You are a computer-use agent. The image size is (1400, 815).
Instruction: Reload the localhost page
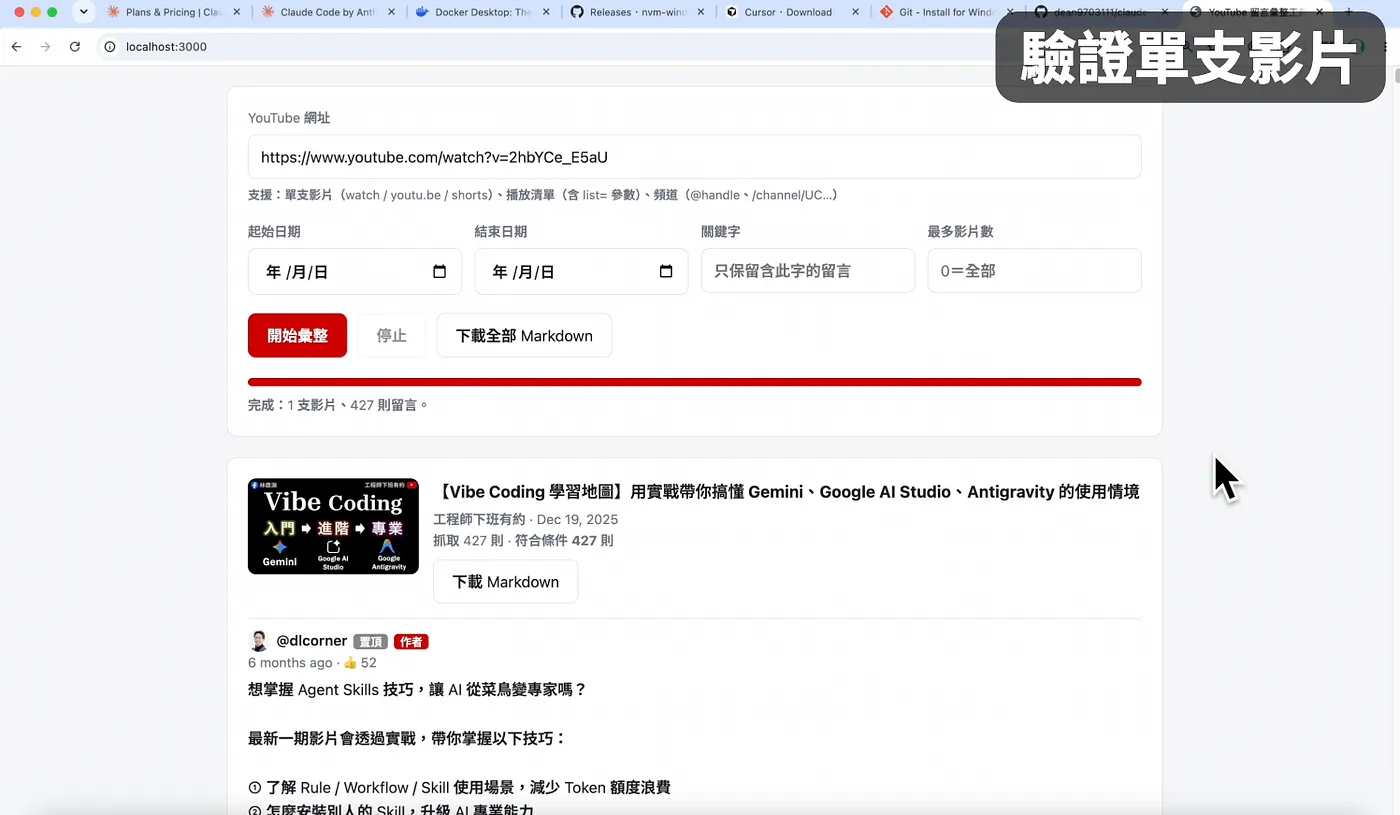click(x=75, y=47)
